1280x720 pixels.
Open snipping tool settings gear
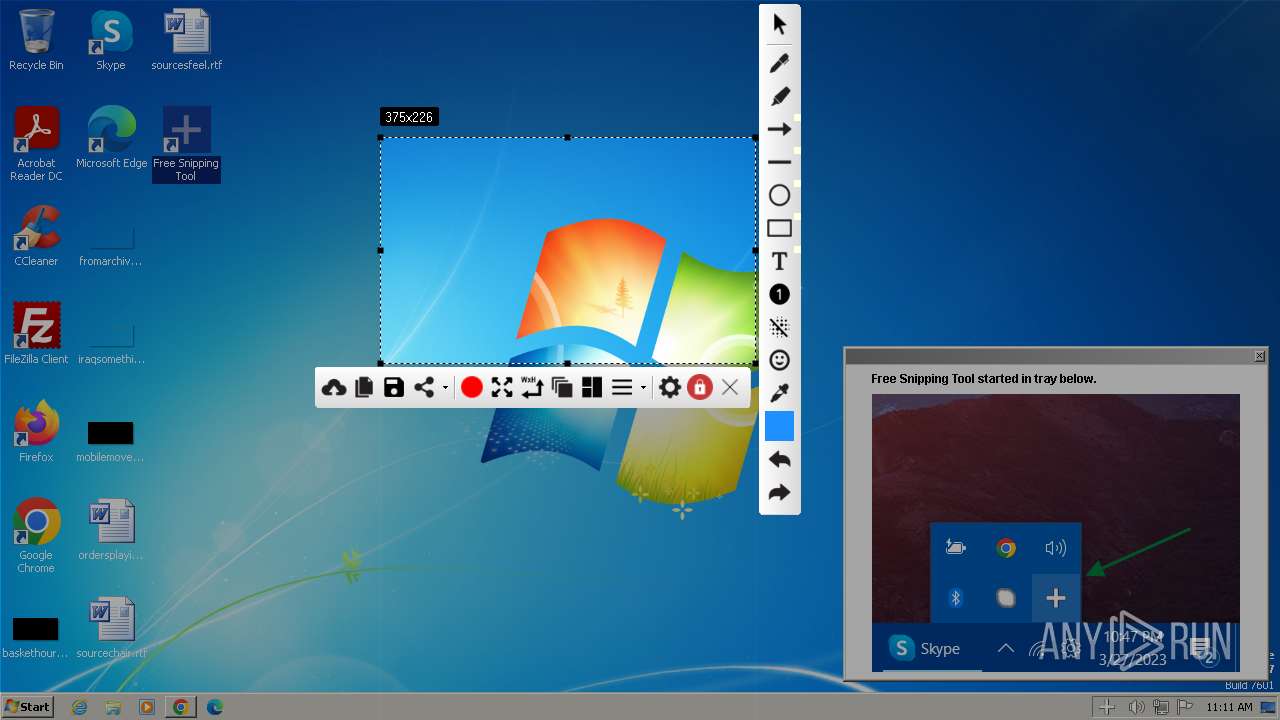(x=670, y=387)
